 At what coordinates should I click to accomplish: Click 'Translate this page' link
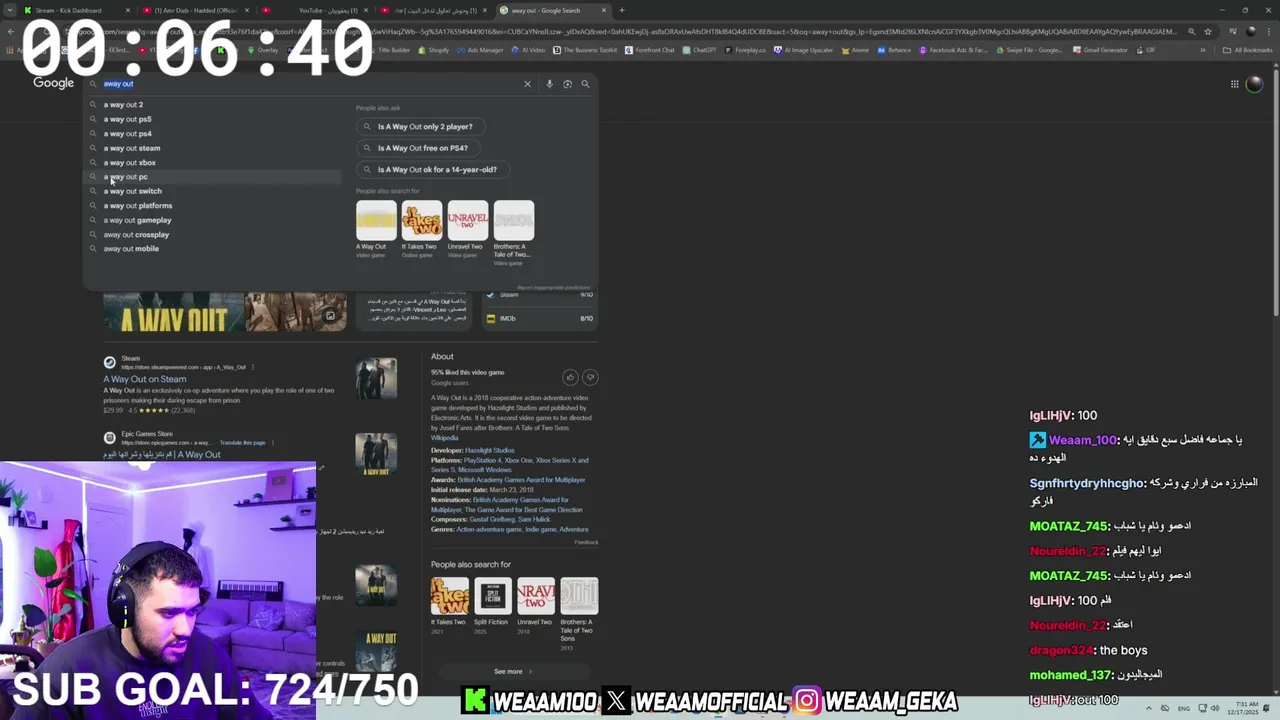pyautogui.click(x=242, y=442)
